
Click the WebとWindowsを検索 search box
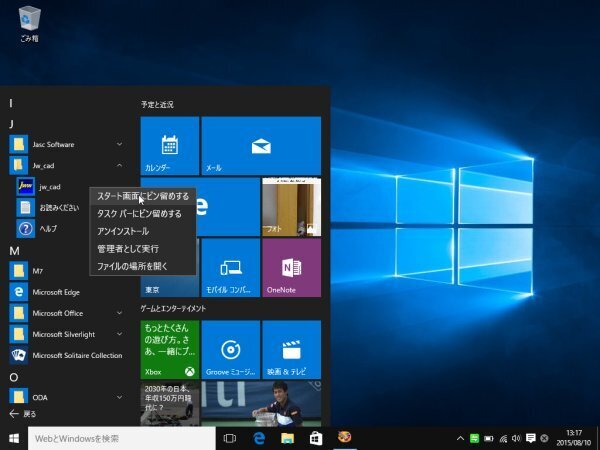click(122, 439)
